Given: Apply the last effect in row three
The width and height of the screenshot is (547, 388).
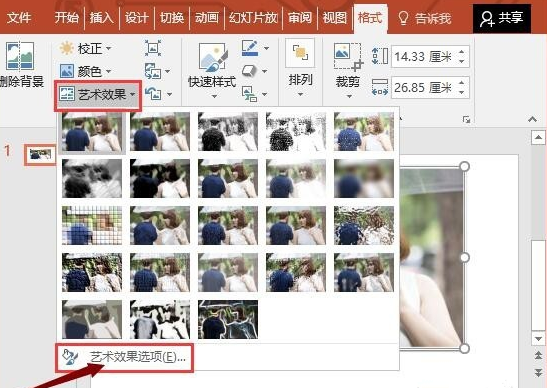Looking at the screenshot, I should click(x=364, y=225).
